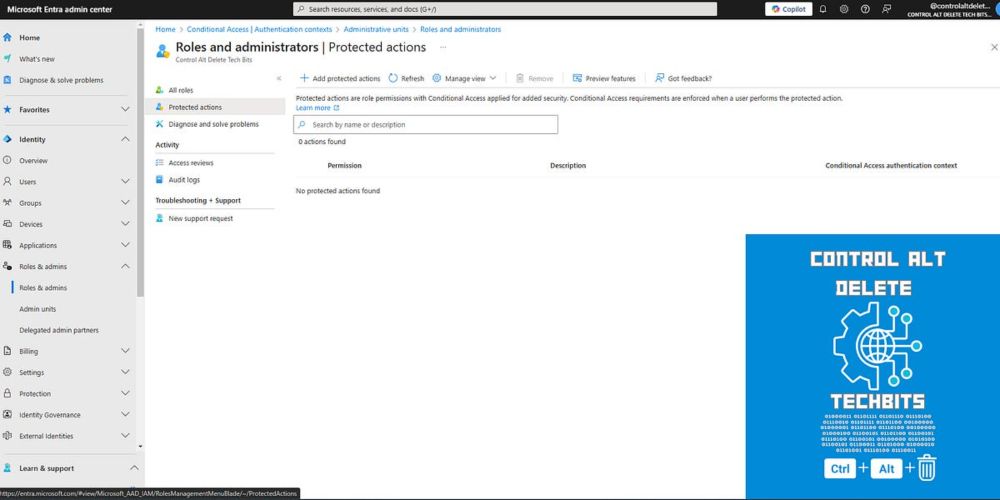This screenshot has height=500, width=1000.
Task: Click the Search by name or description field
Action: pyautogui.click(x=425, y=124)
